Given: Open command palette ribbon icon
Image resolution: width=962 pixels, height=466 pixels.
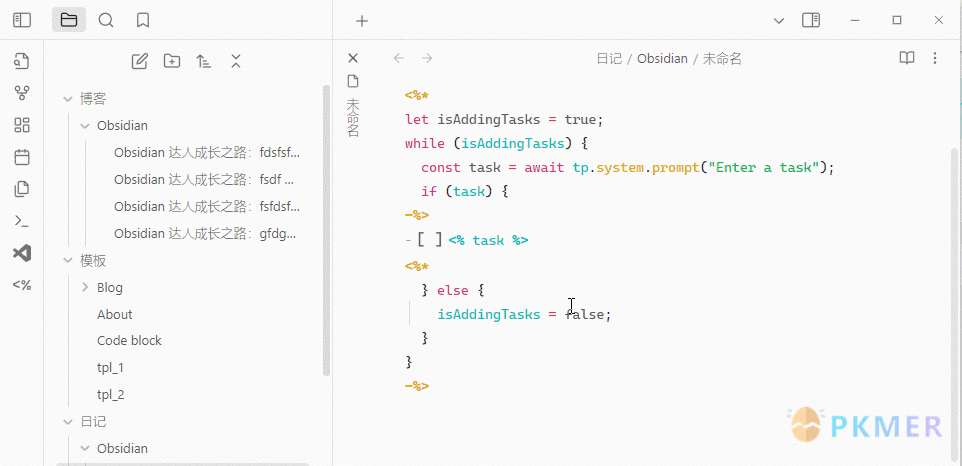Looking at the screenshot, I should (x=22, y=221).
